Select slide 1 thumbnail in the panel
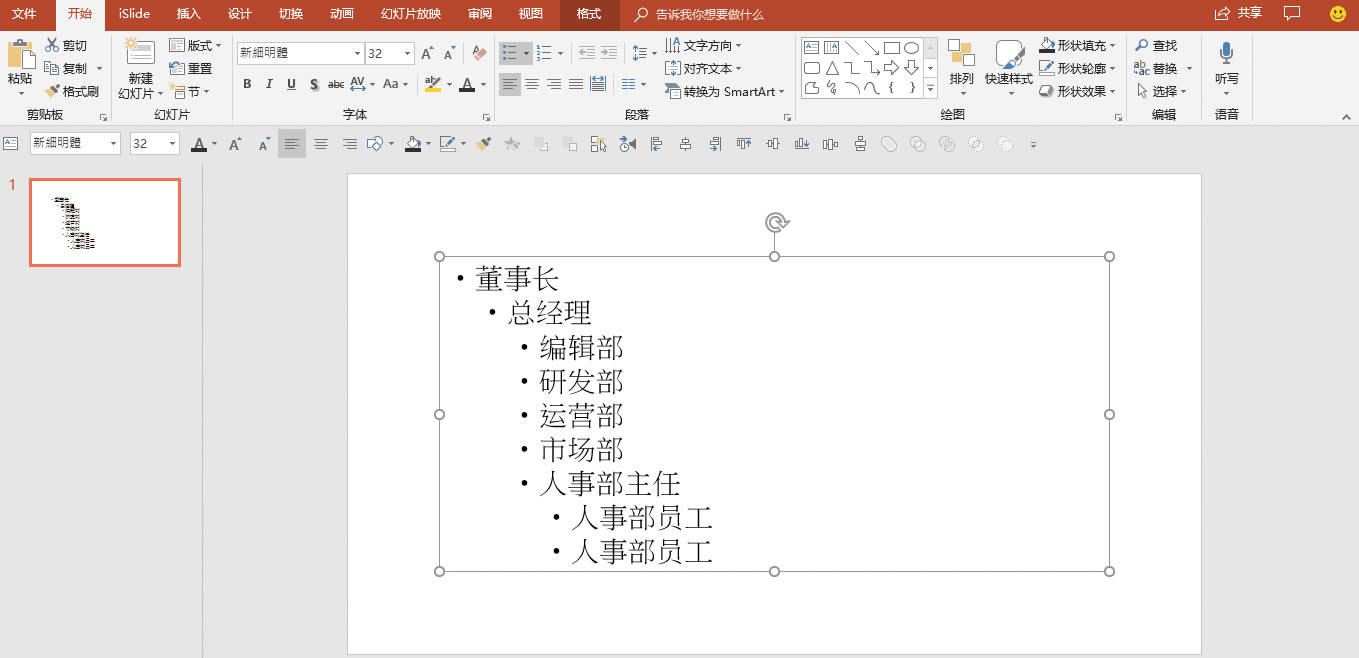The width and height of the screenshot is (1359, 658). click(x=104, y=222)
